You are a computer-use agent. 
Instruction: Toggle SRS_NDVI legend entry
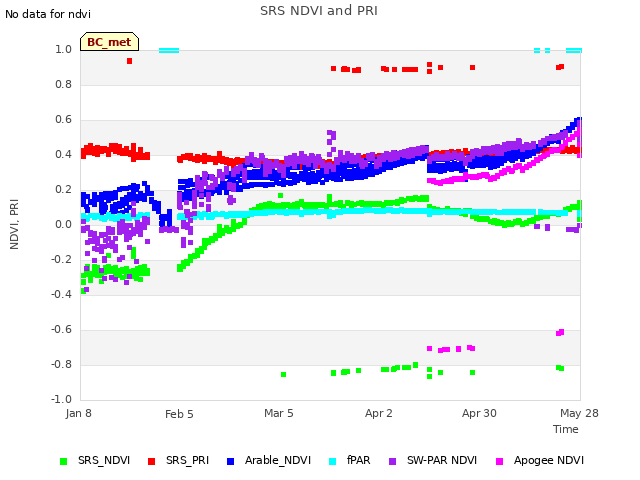tap(95, 460)
